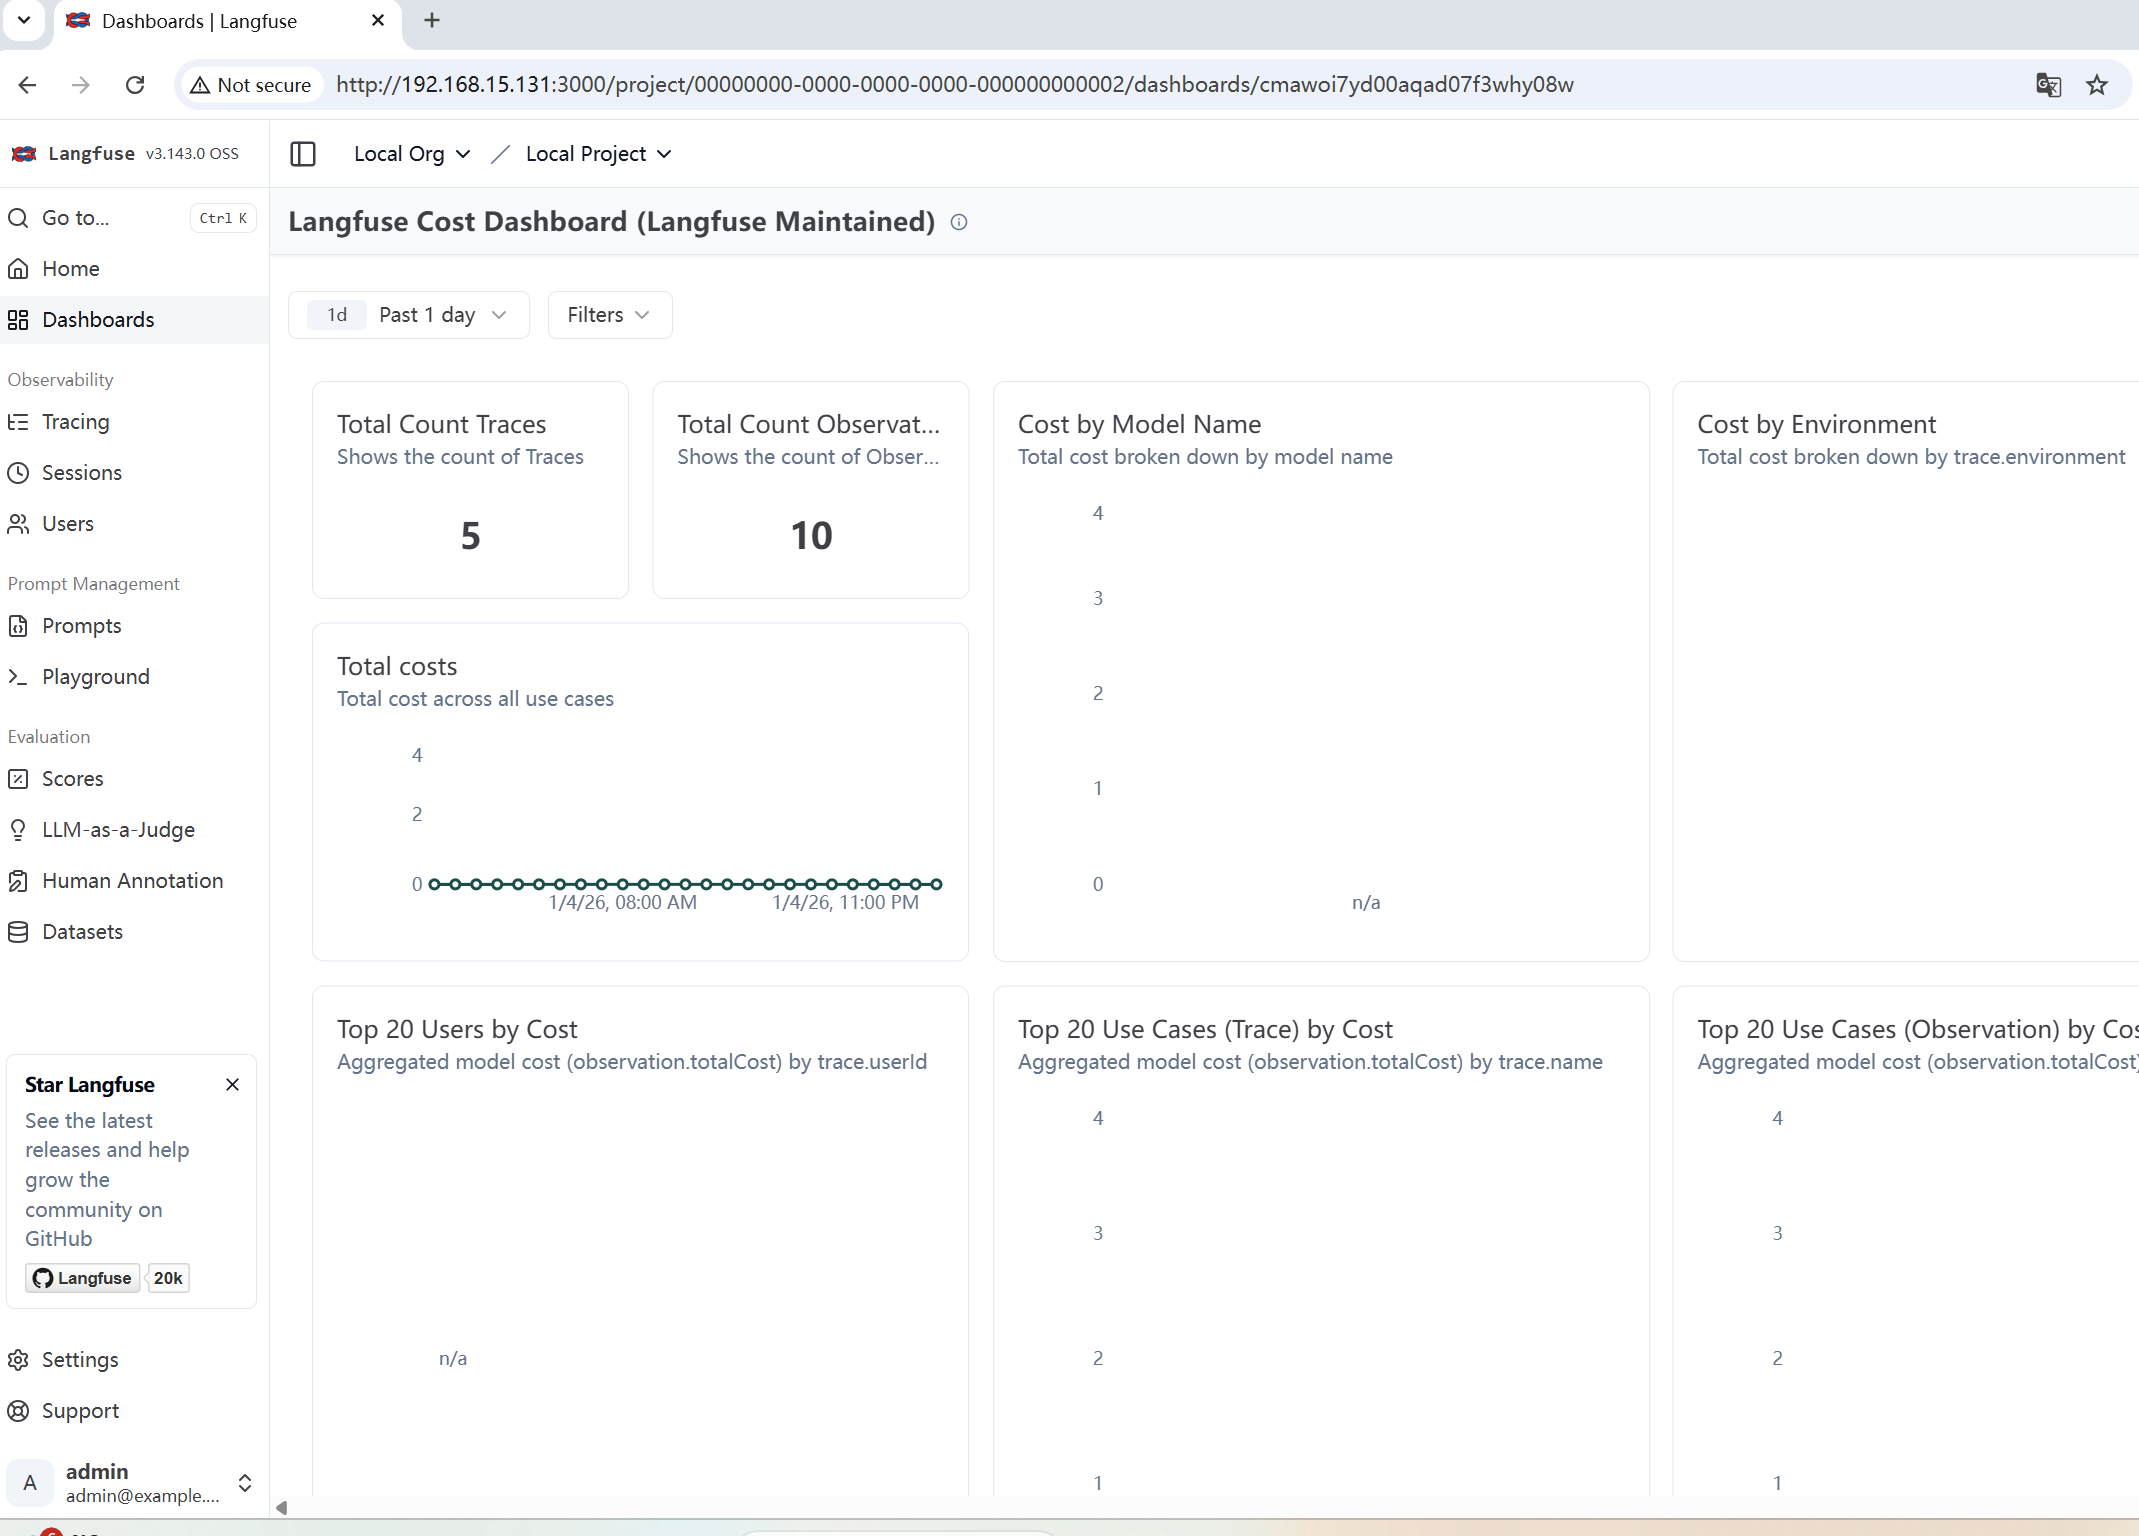
Task: Collapse the sidebar with the panel icon
Action: click(302, 153)
